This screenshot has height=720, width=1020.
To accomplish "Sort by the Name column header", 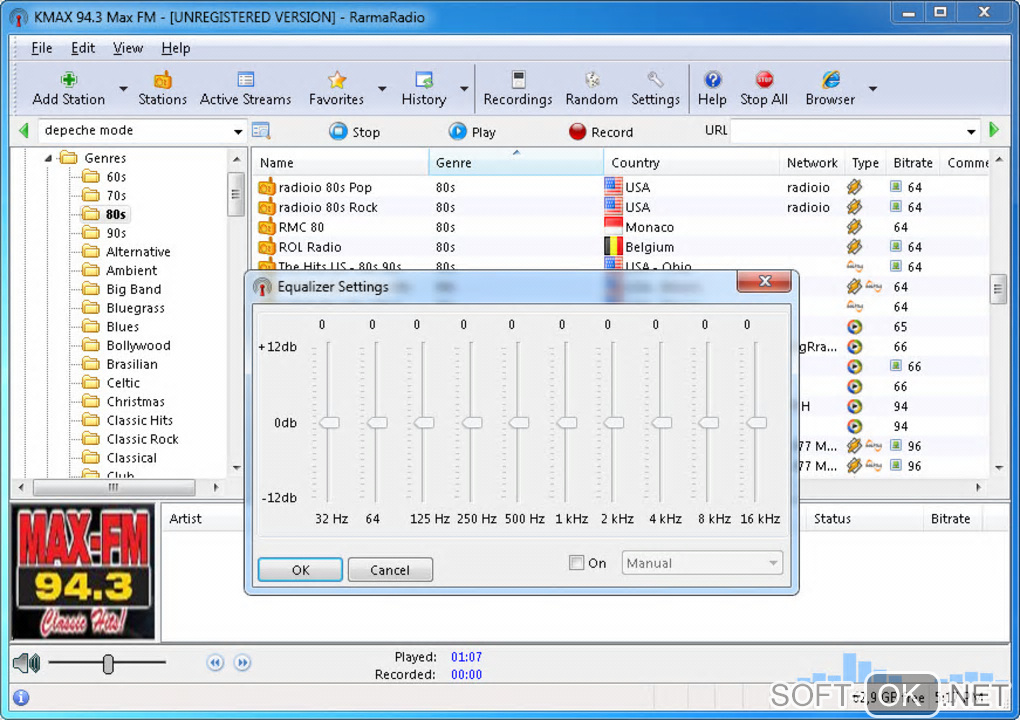I will pos(340,163).
